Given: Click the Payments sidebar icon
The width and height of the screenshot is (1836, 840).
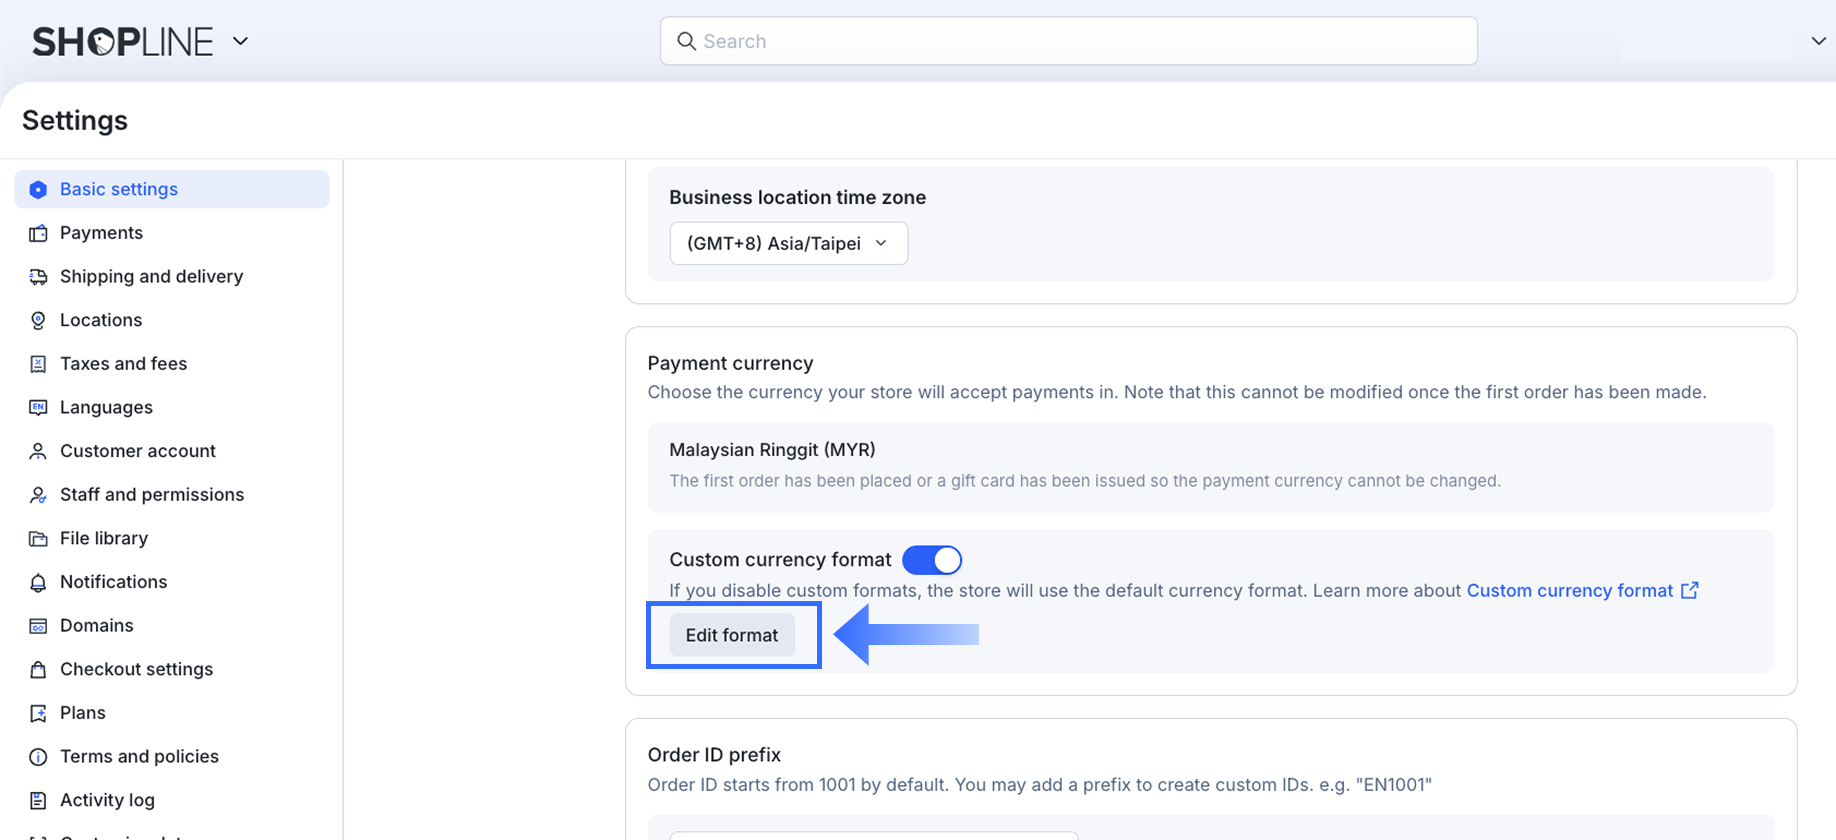Looking at the screenshot, I should pos(38,233).
